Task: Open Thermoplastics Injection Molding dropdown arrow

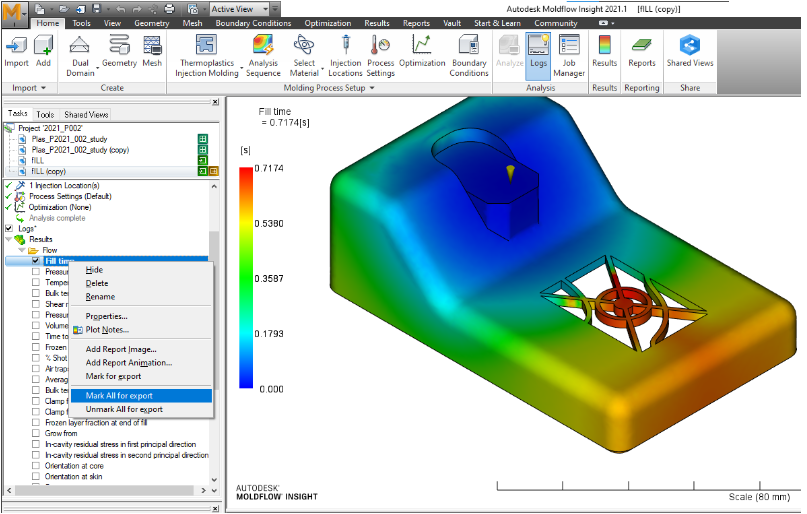Action: point(241,68)
